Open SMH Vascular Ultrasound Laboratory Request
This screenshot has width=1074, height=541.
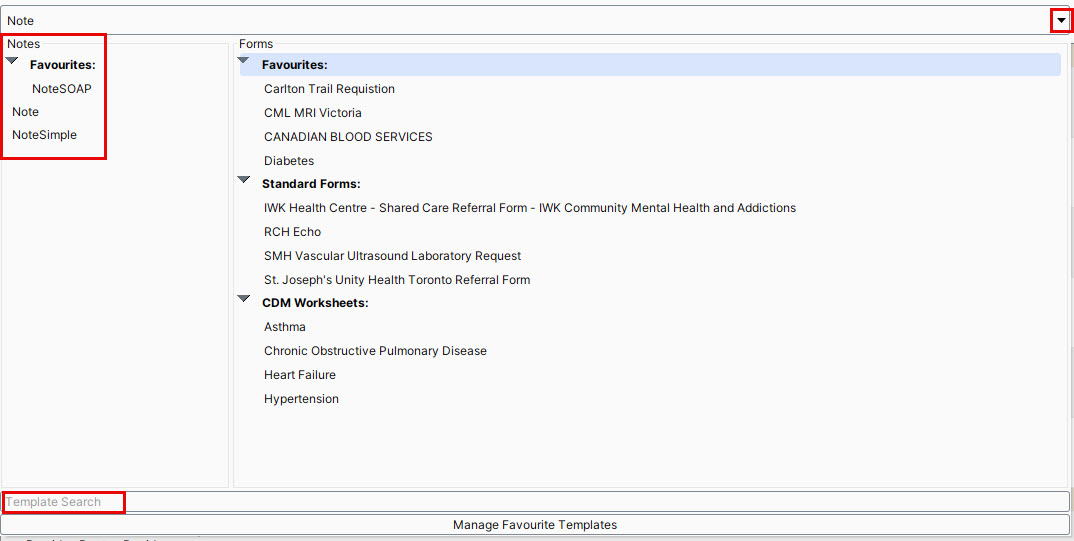[x=392, y=256]
